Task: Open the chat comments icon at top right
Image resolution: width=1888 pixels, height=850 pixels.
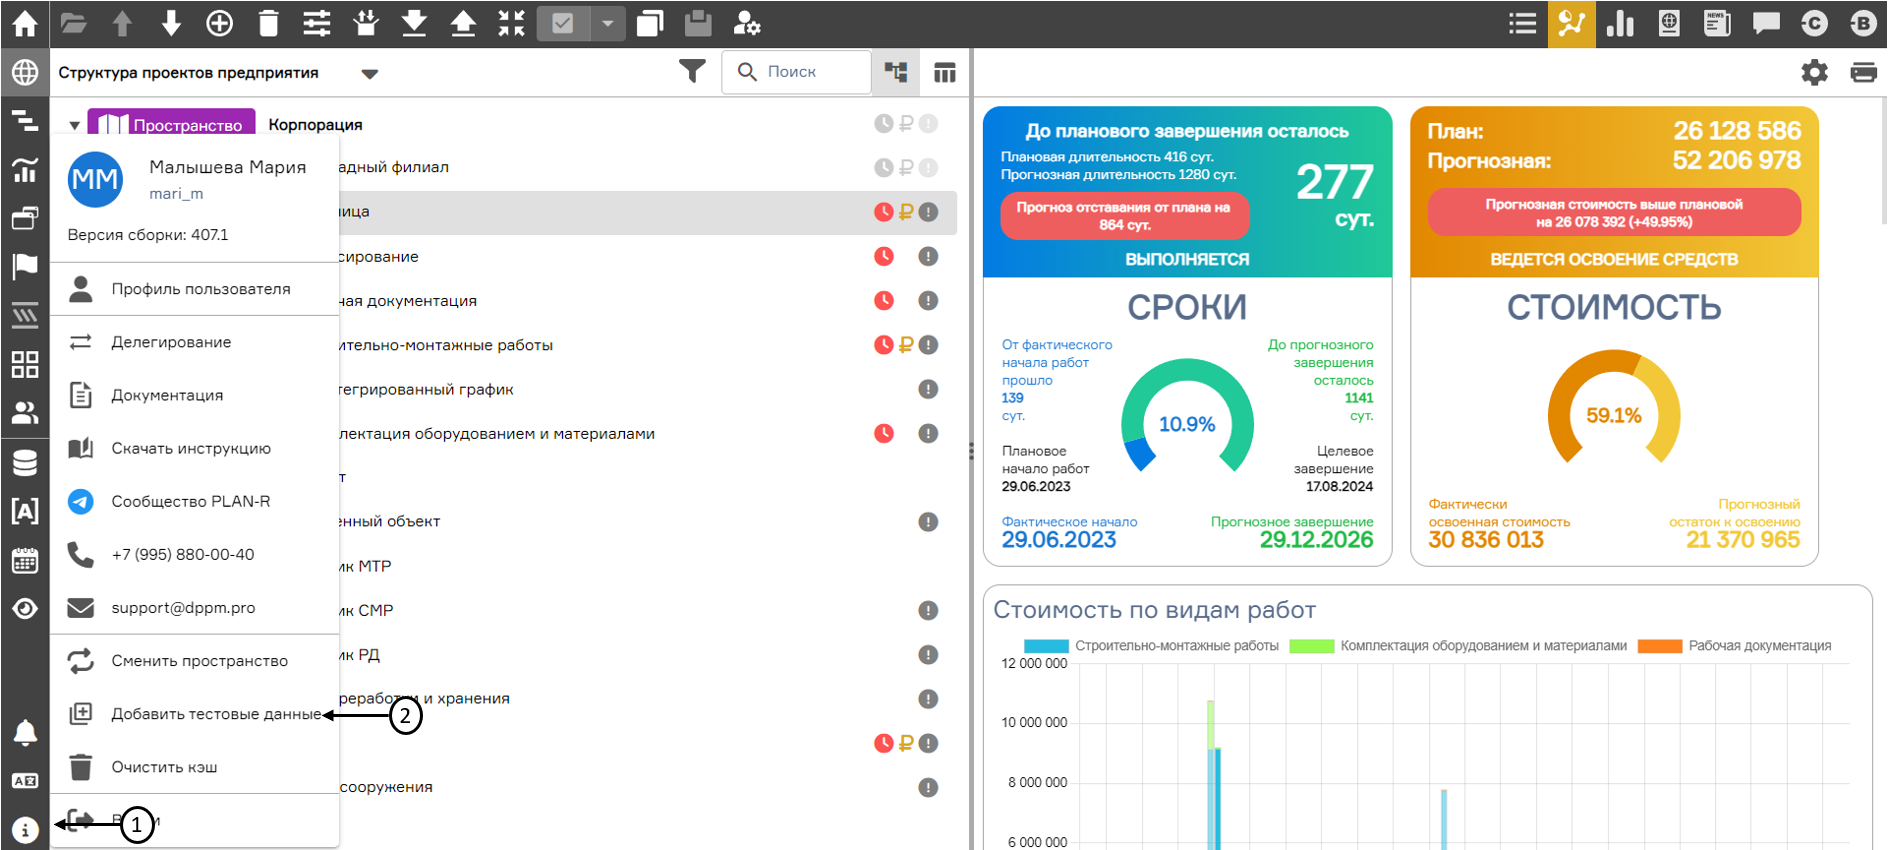Action: point(1766,23)
